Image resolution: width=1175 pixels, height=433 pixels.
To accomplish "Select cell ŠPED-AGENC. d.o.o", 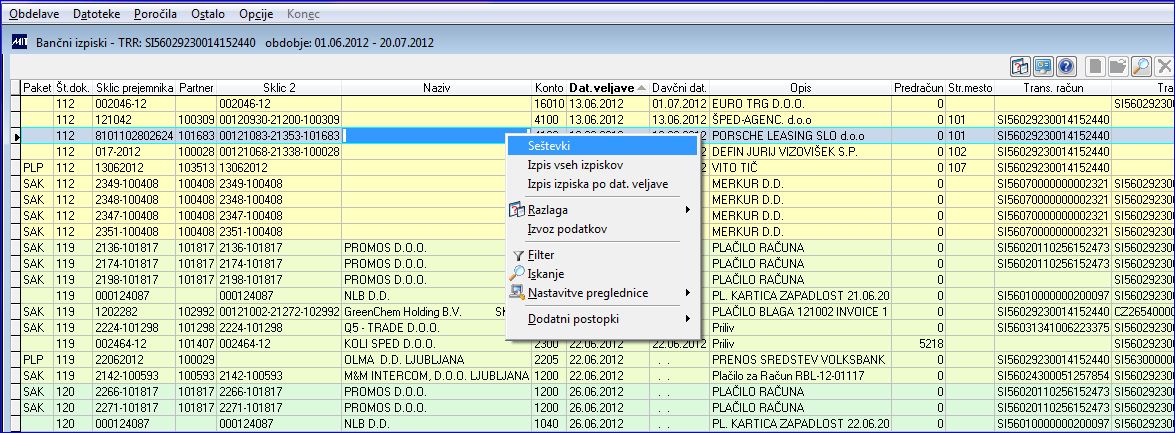I will (x=800, y=119).
